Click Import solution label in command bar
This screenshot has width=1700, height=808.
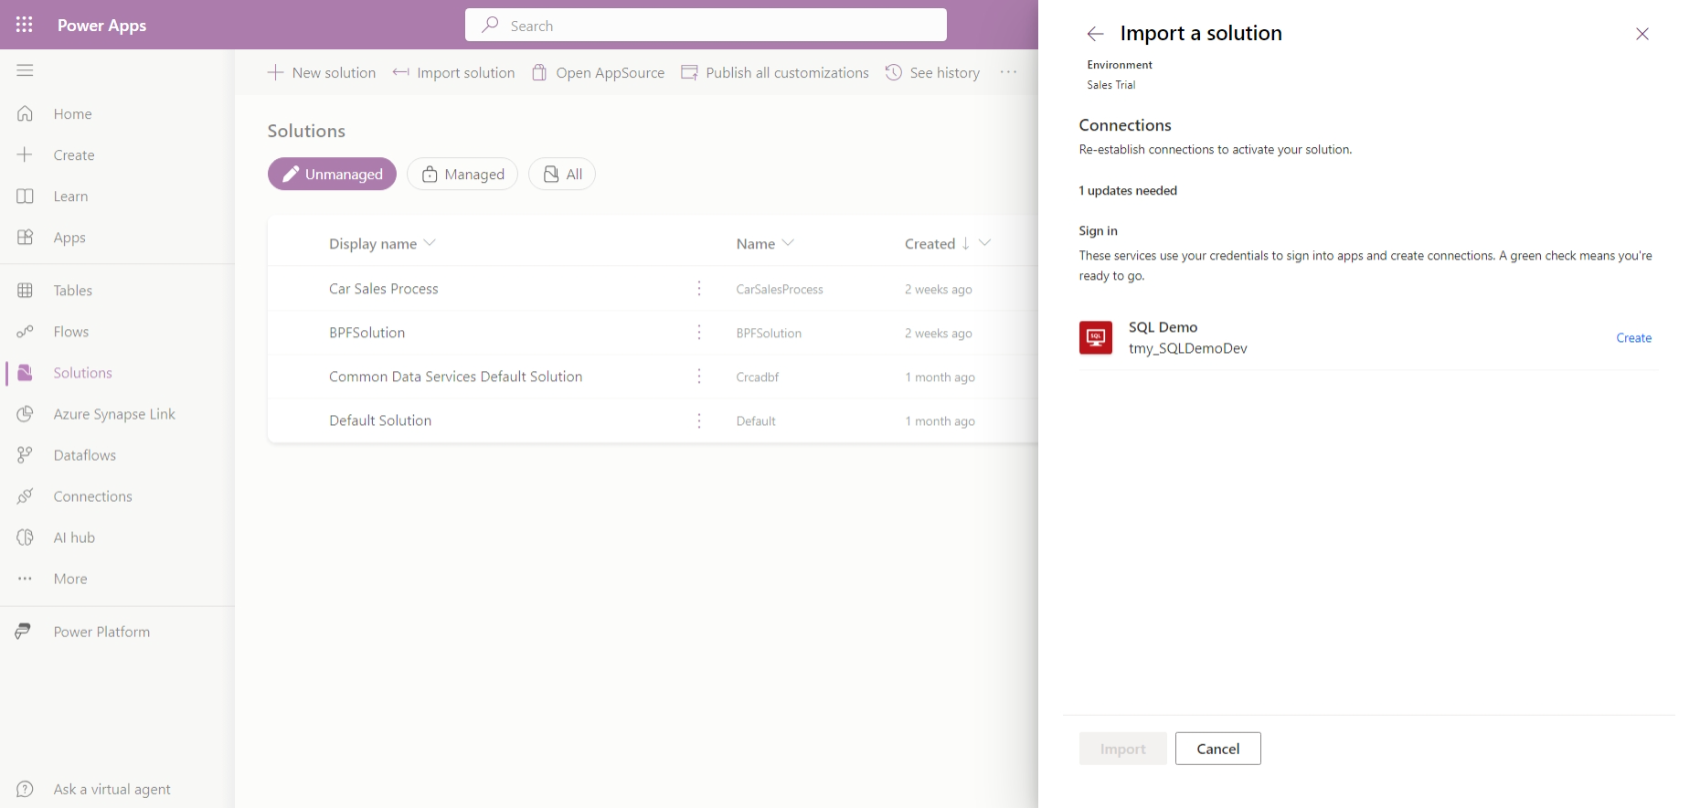click(x=466, y=72)
